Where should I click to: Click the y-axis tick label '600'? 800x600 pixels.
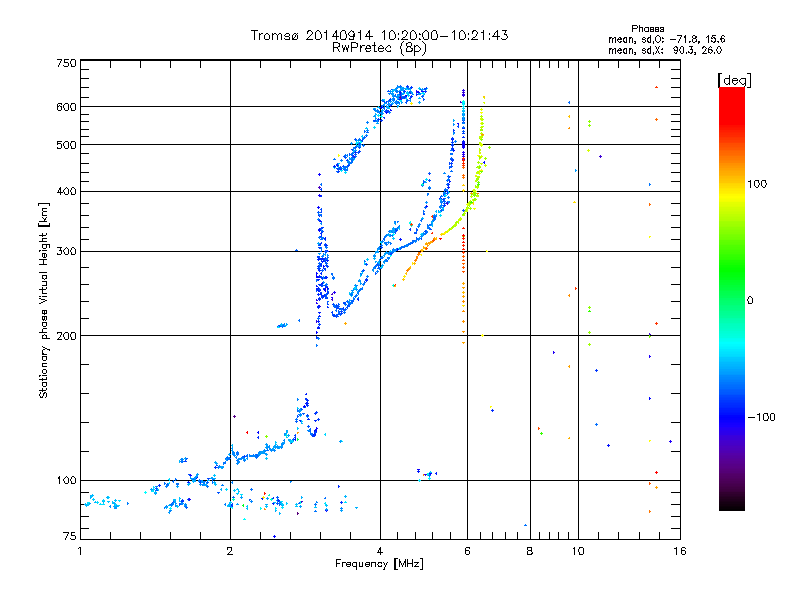click(x=66, y=107)
